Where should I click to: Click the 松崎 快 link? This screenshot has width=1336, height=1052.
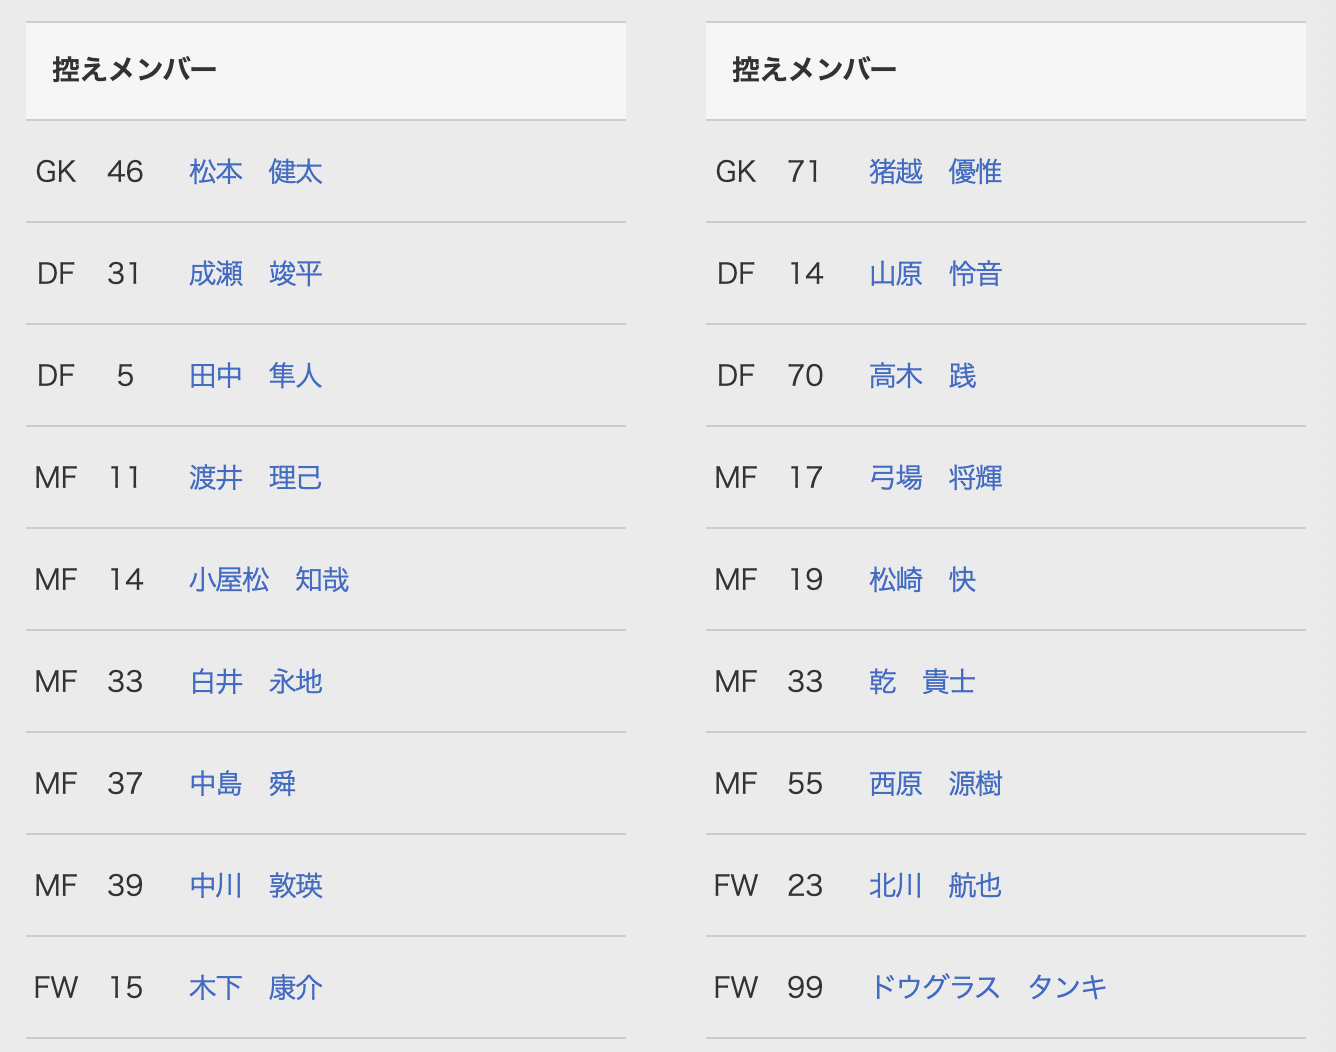tap(922, 580)
